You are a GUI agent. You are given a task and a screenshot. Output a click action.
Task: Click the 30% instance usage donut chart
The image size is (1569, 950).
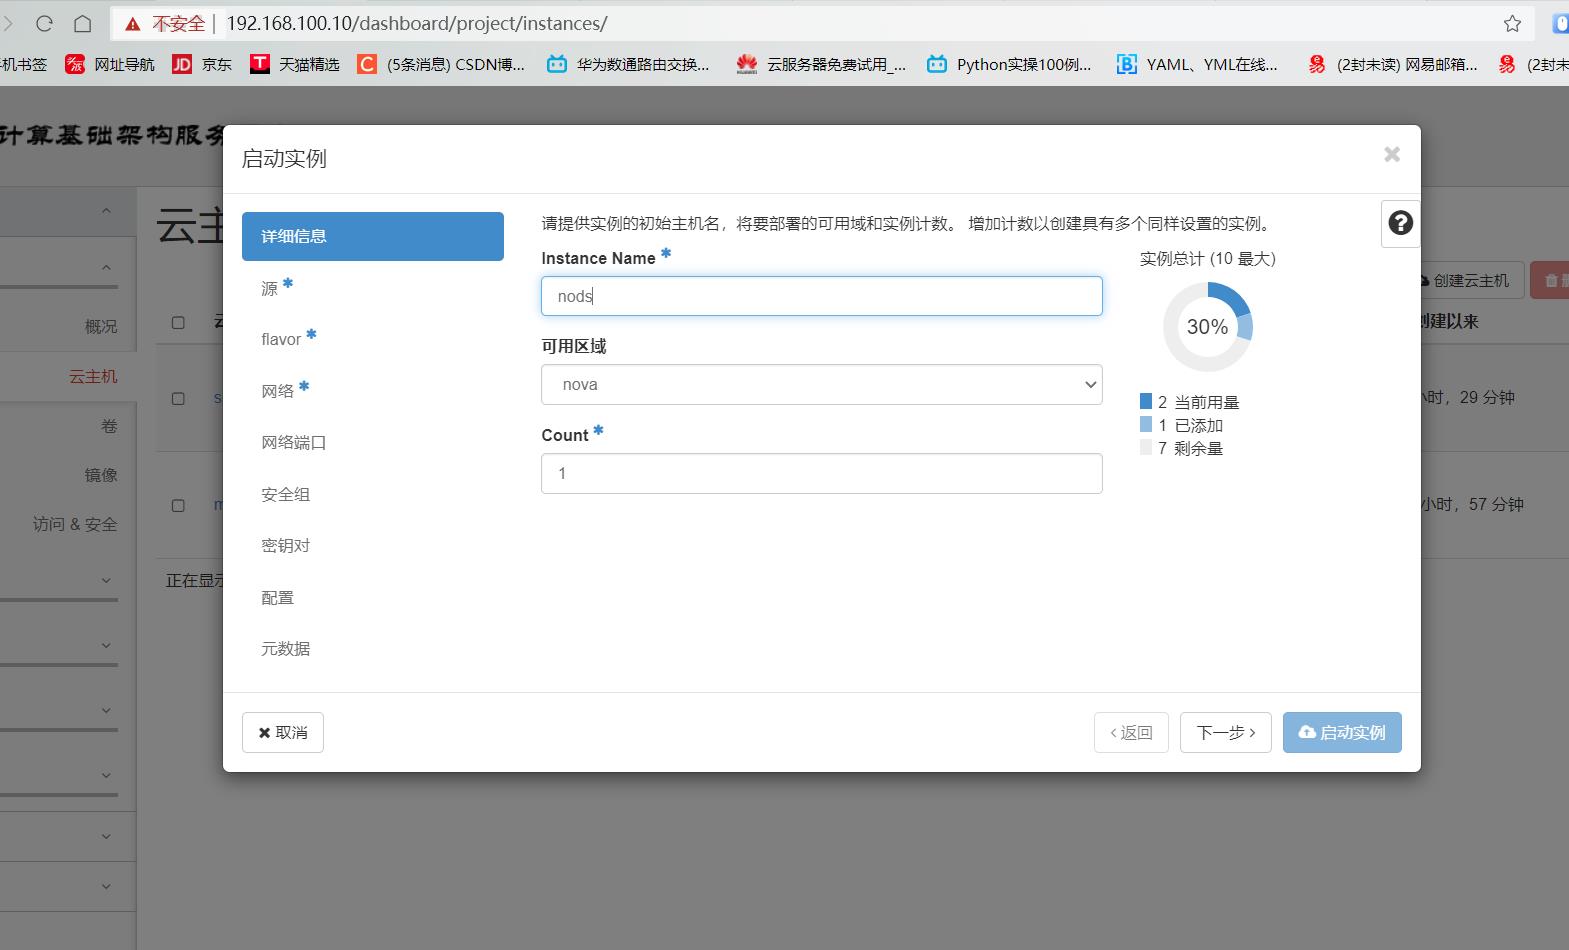point(1207,327)
